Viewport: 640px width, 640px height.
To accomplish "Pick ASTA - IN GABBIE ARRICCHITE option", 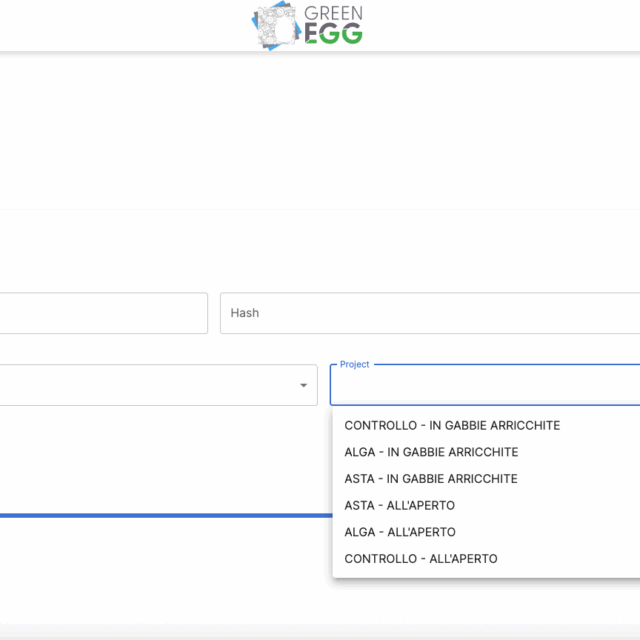I will point(431,479).
